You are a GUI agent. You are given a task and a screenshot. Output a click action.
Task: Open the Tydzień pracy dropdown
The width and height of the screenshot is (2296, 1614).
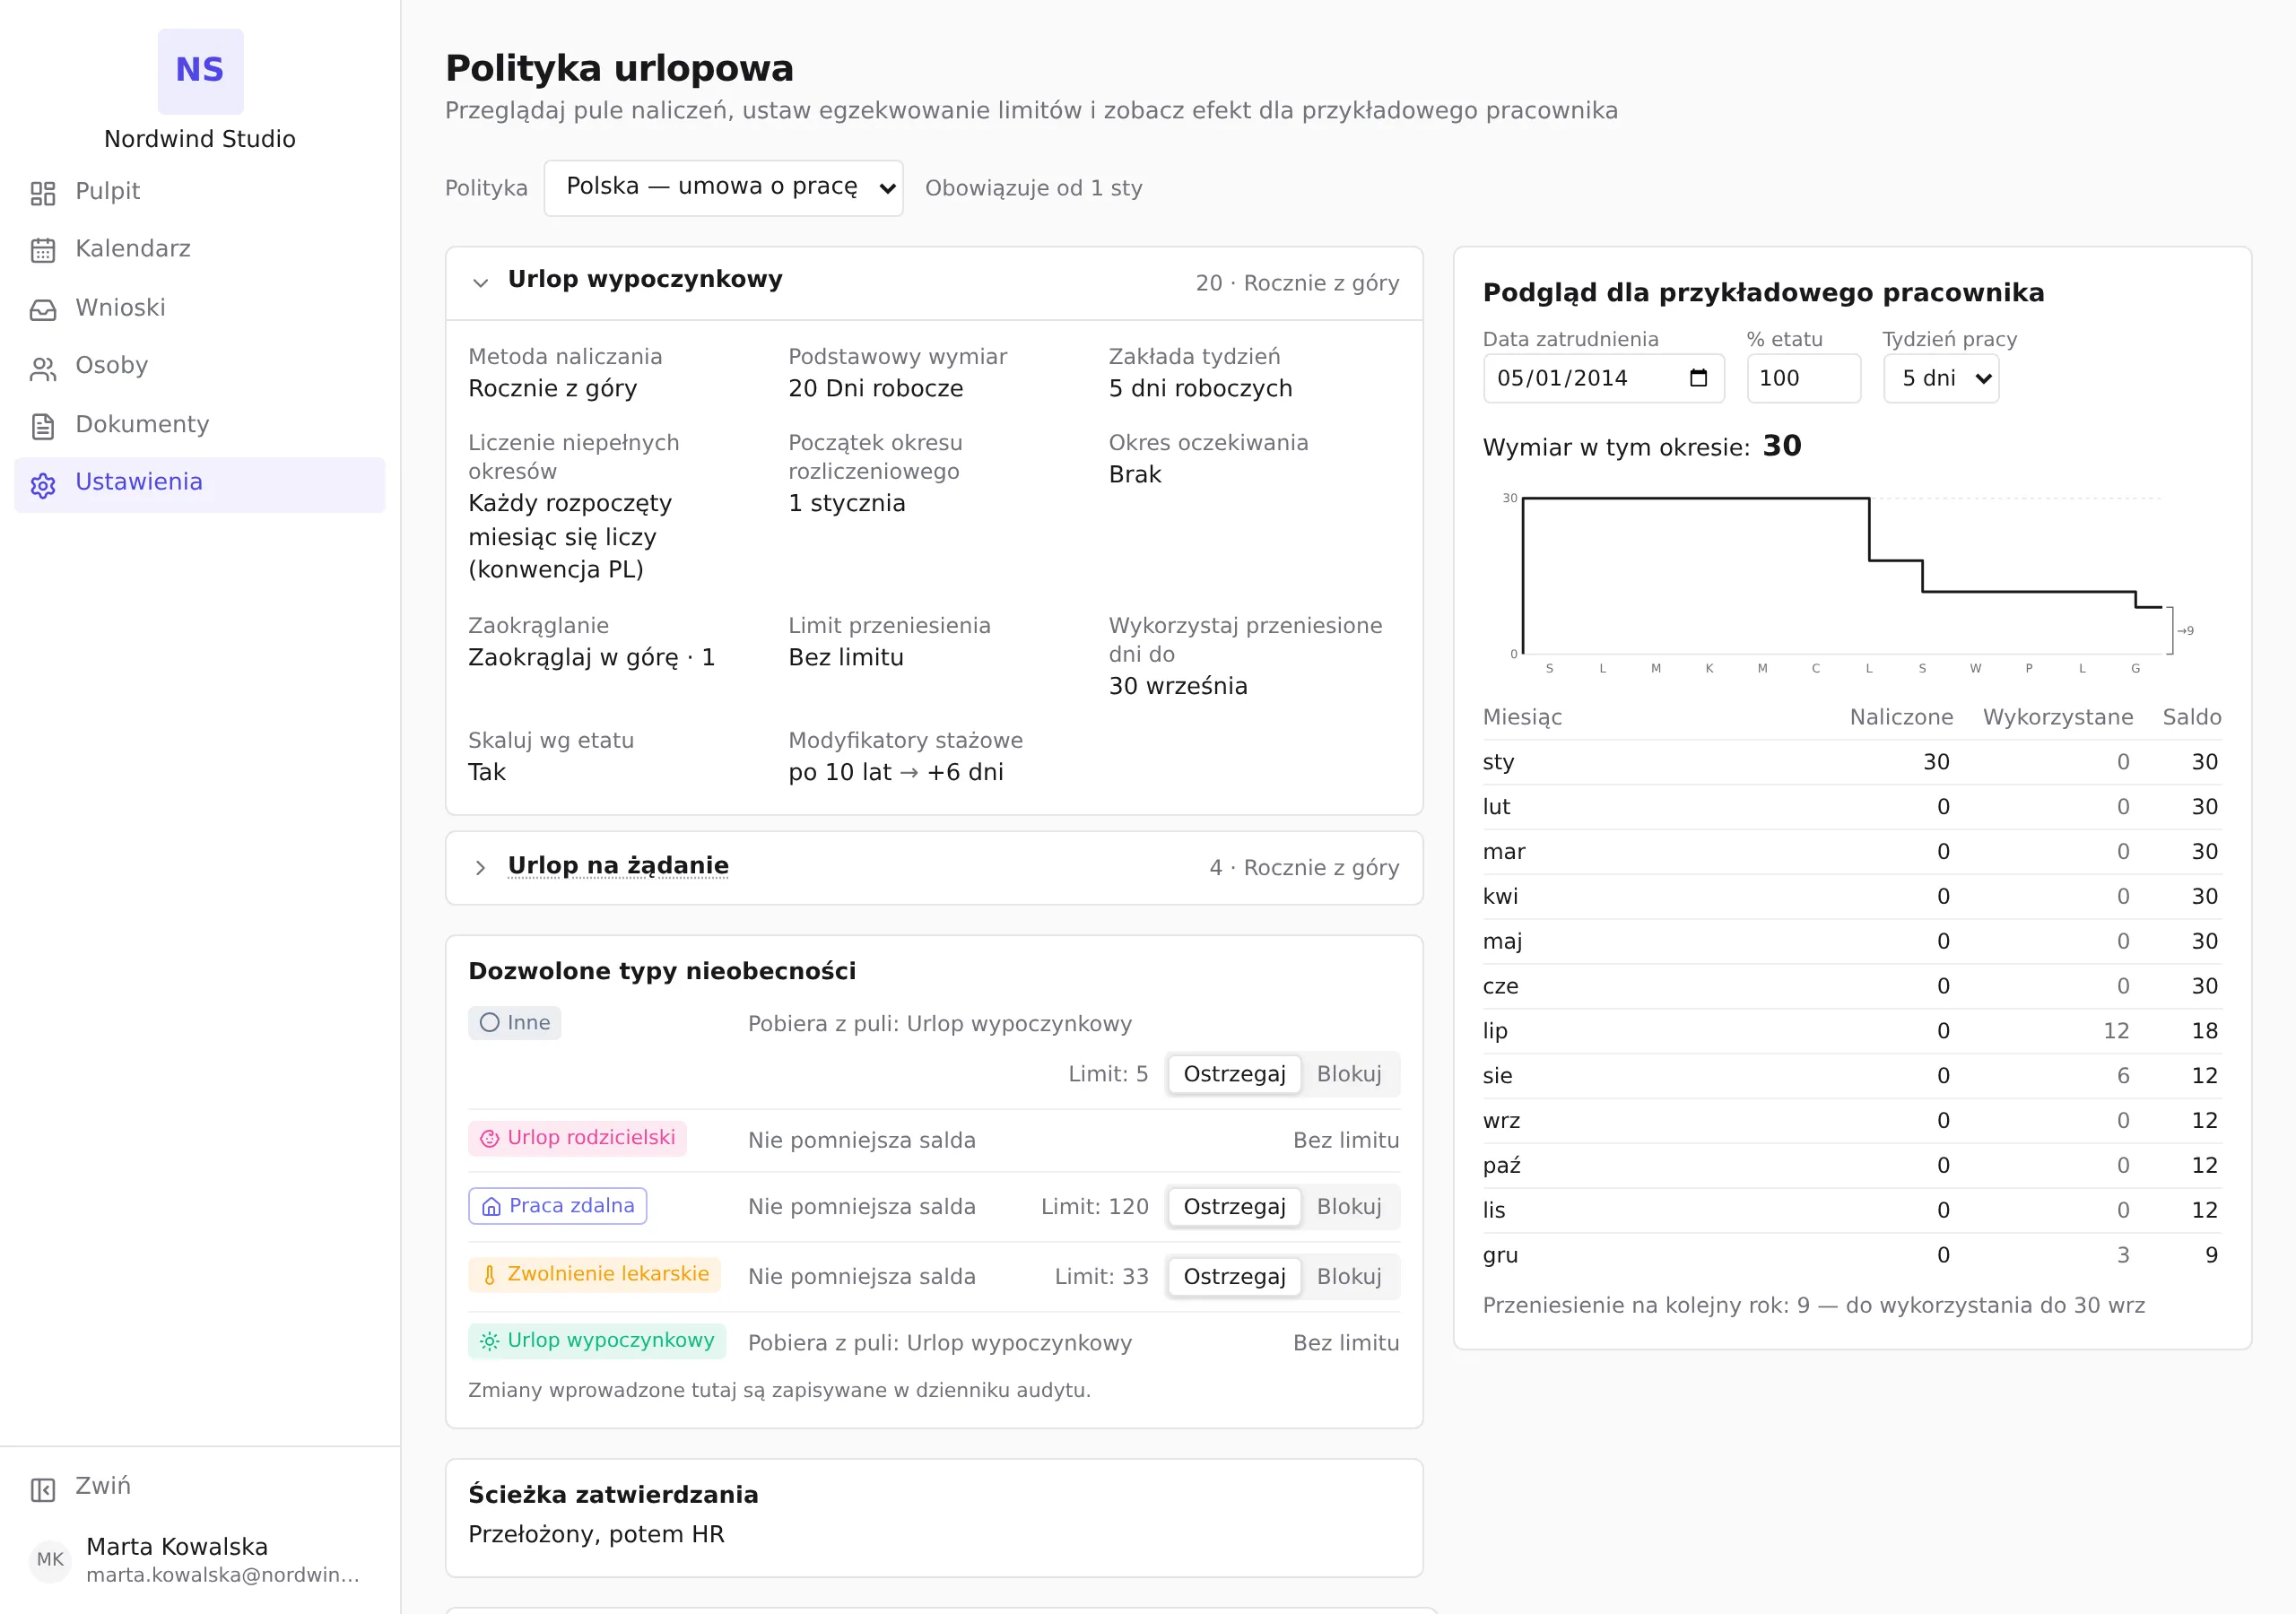tap(1941, 378)
